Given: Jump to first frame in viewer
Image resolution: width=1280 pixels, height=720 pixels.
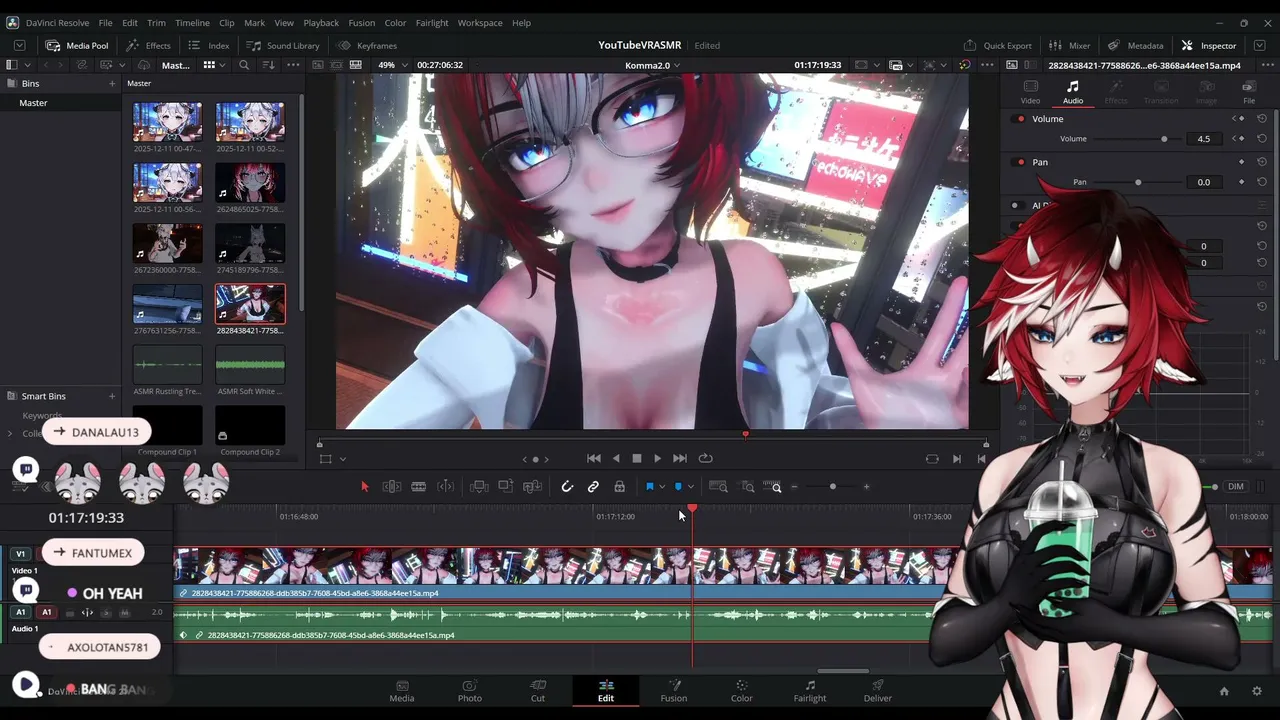Looking at the screenshot, I should pyautogui.click(x=594, y=458).
